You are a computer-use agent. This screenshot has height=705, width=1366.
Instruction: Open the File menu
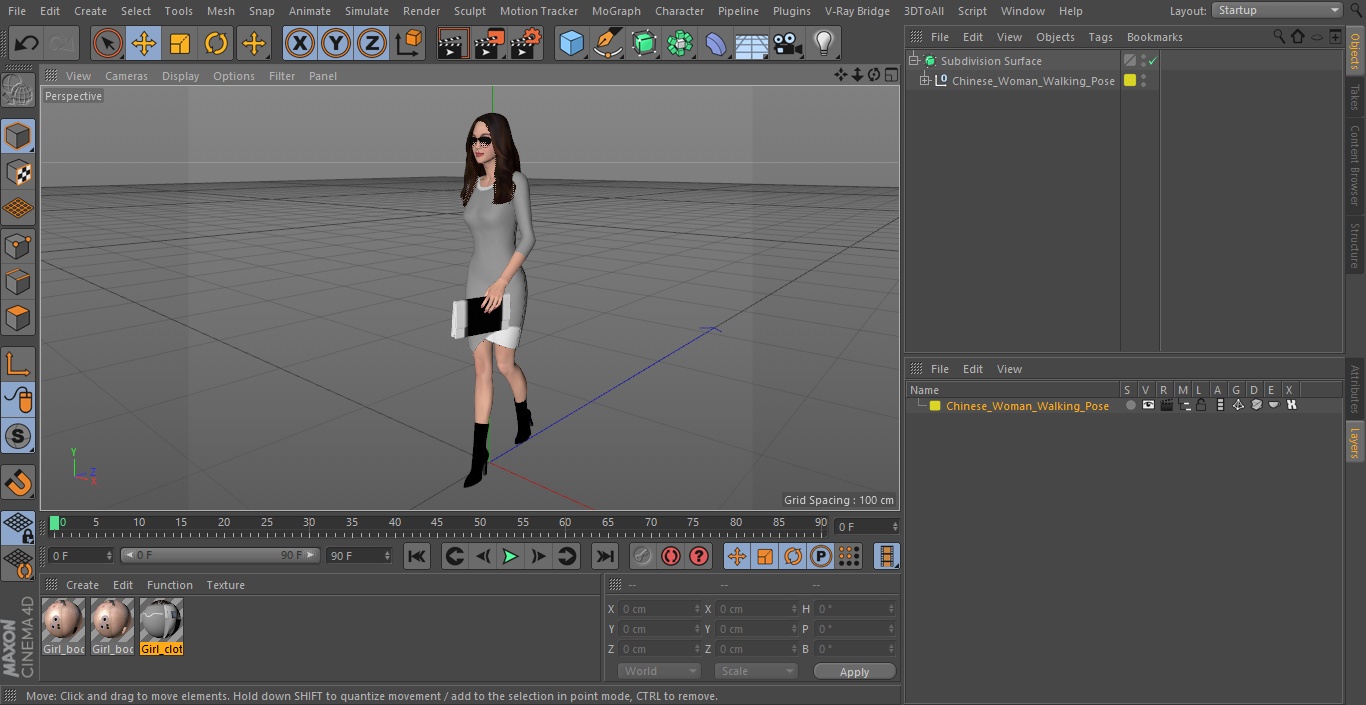click(x=17, y=11)
